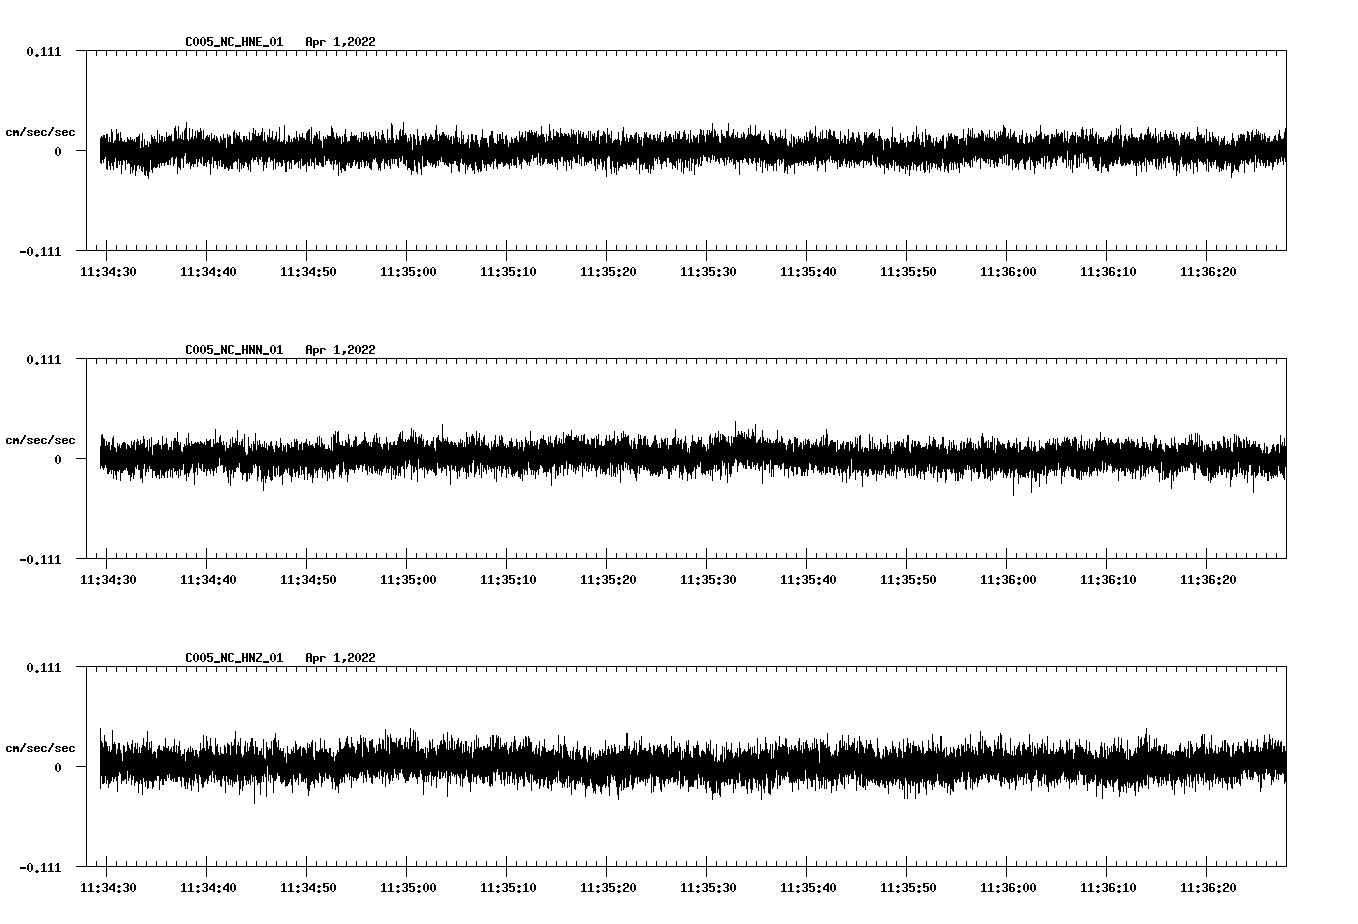Click the C005_NC_HNZ_01 channel title
The width and height of the screenshot is (1358, 924).
(234, 658)
